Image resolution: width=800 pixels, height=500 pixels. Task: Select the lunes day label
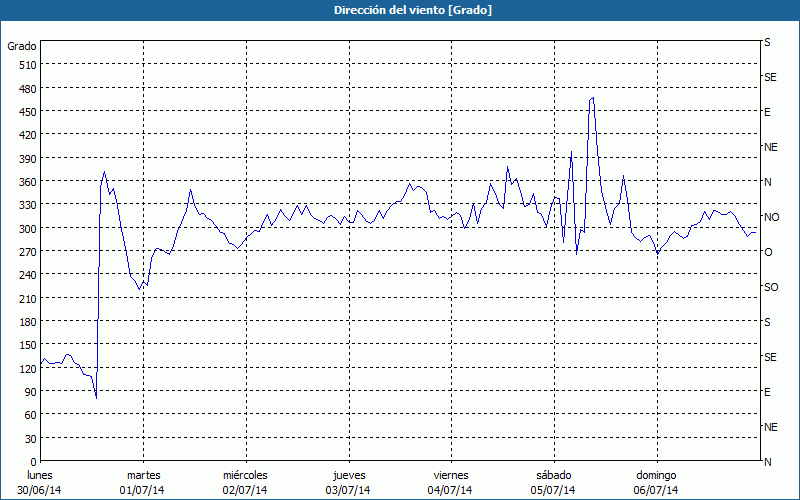tap(40, 475)
